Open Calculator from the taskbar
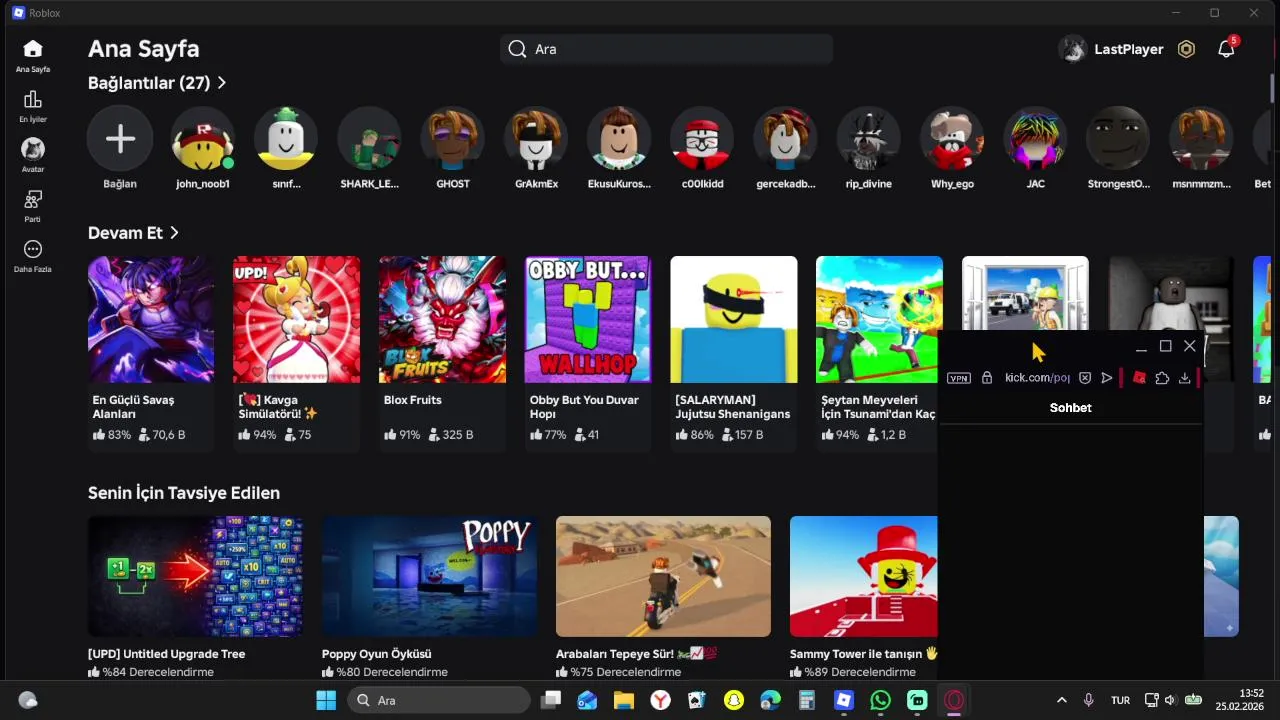The width and height of the screenshot is (1280, 720). [807, 700]
